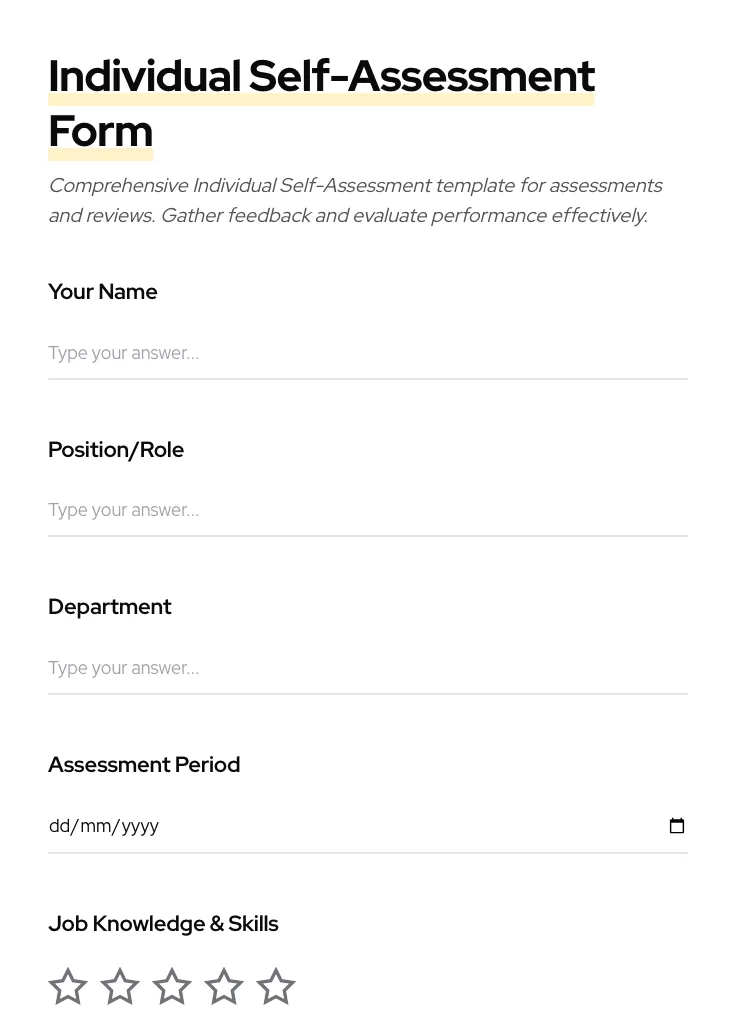Viewport: 736px width, 1024px height.
Task: Select the fourth star rating
Action: pyautogui.click(x=224, y=986)
